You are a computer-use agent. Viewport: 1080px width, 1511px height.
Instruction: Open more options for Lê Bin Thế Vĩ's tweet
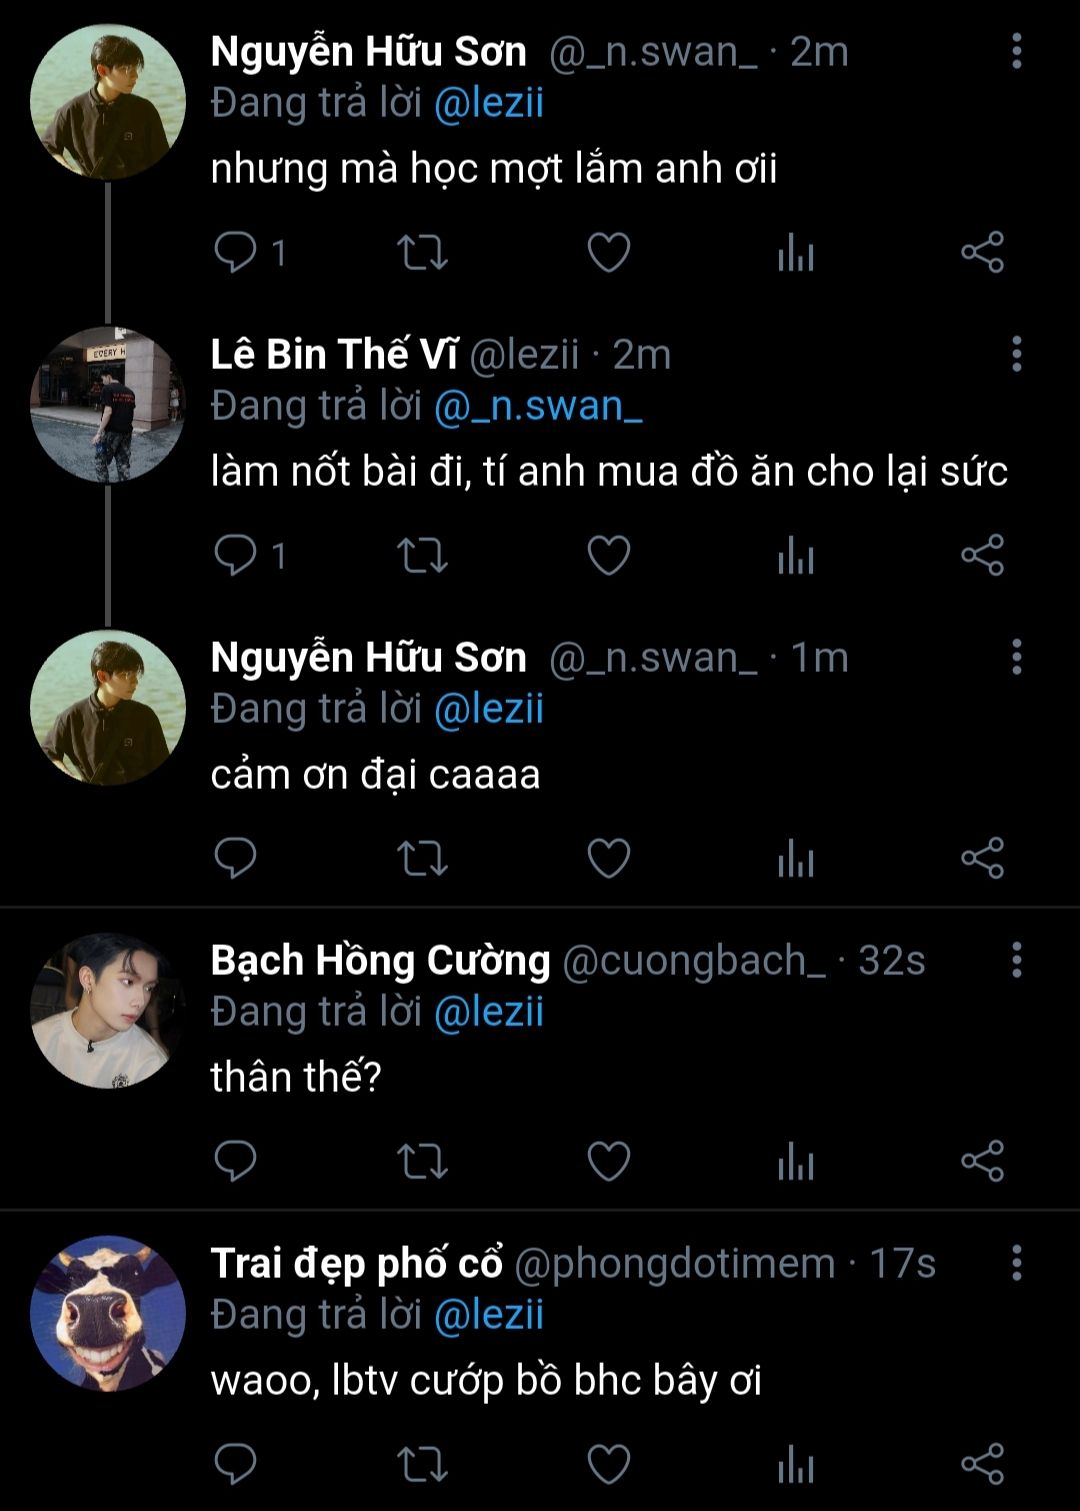[x=1016, y=354]
